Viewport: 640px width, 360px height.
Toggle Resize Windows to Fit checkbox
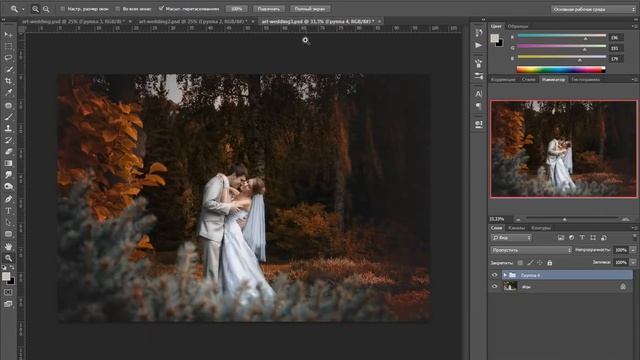62,9
